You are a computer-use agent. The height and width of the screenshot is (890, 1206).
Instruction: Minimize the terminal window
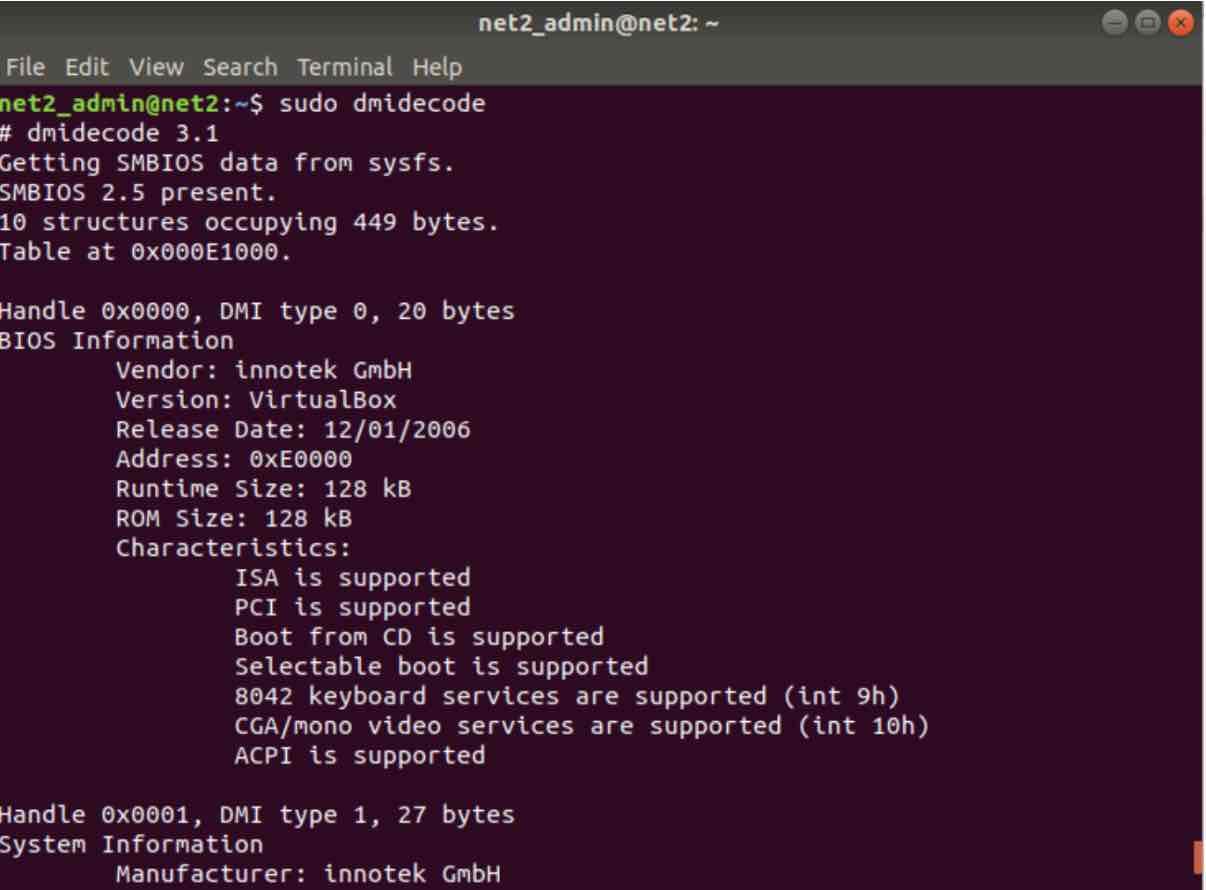(1116, 23)
